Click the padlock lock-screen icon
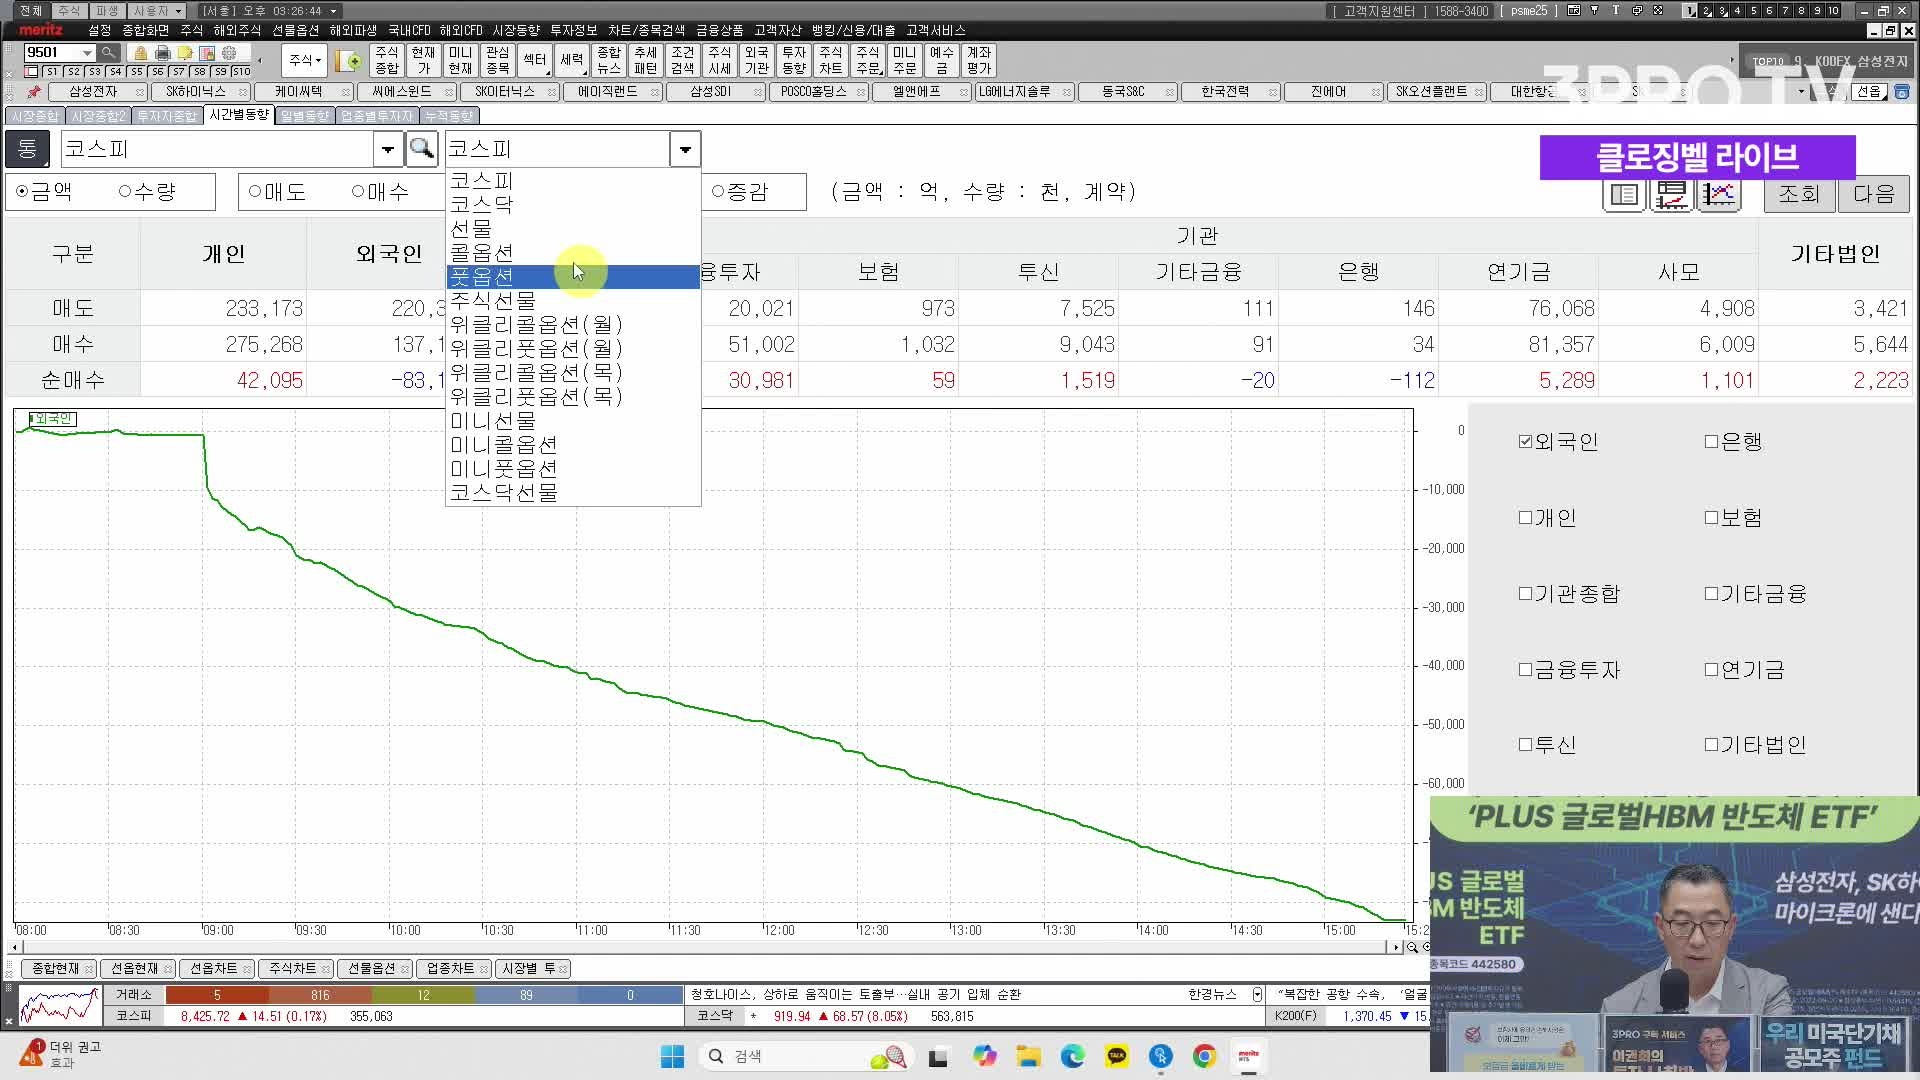The image size is (1920, 1080). 140,53
